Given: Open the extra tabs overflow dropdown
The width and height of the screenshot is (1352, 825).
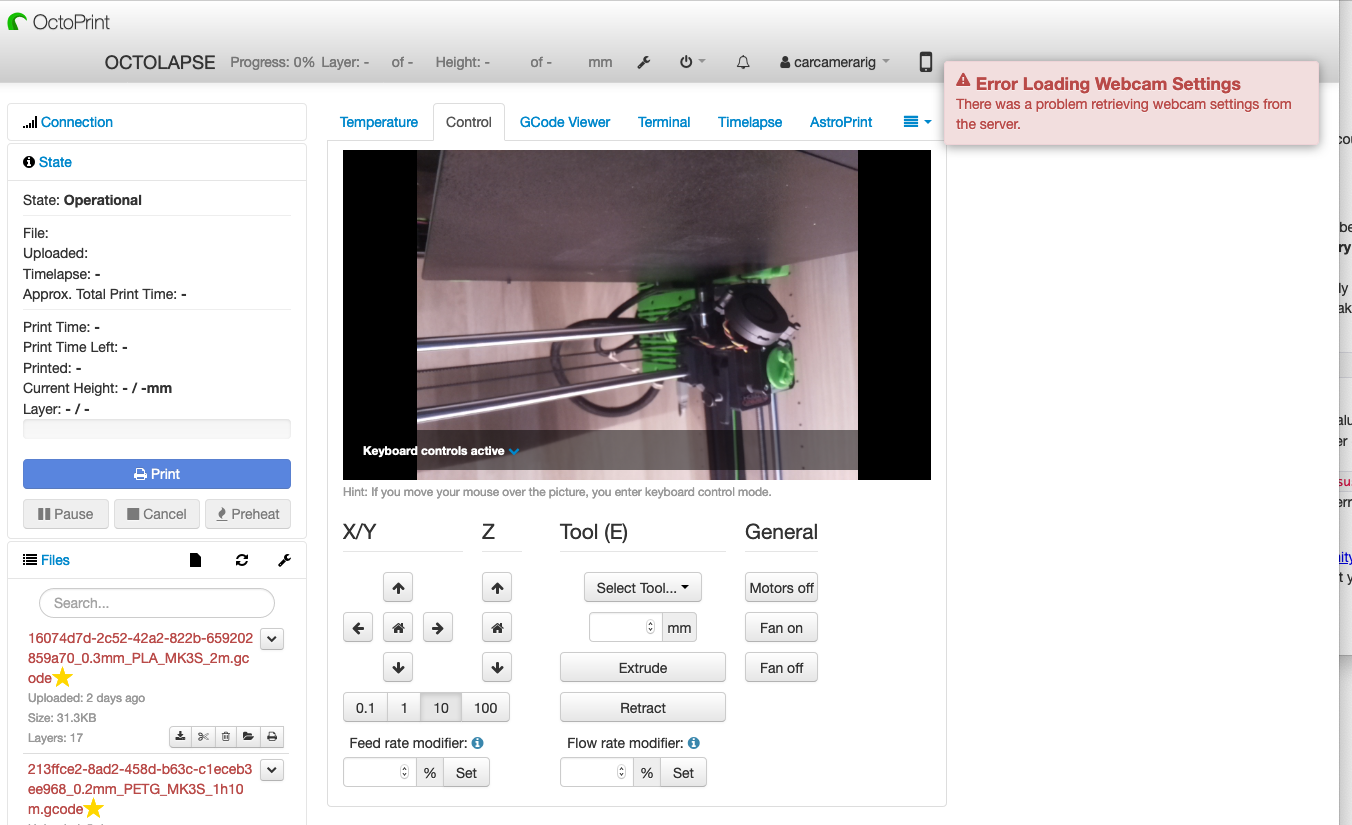Looking at the screenshot, I should point(917,122).
